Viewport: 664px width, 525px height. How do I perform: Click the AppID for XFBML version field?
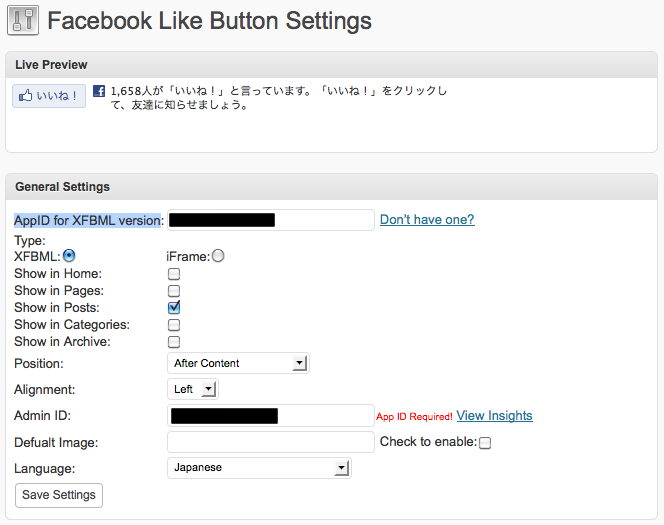tap(271, 220)
